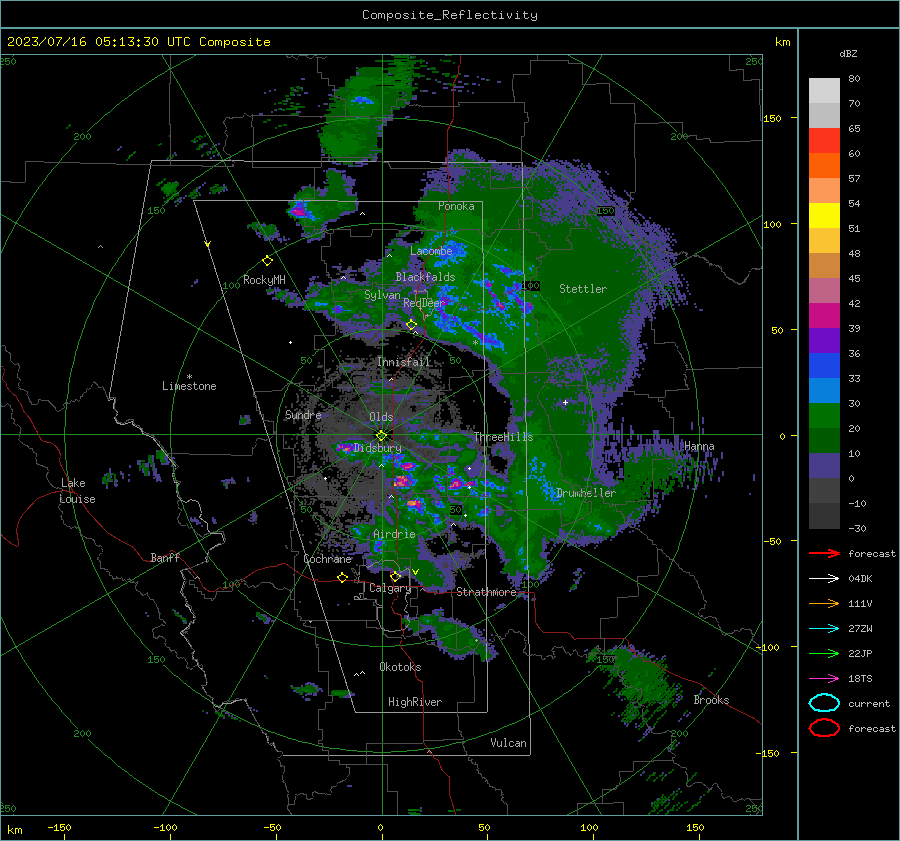Click the Cochrane city label
Image resolution: width=900 pixels, height=841 pixels.
coord(327,559)
